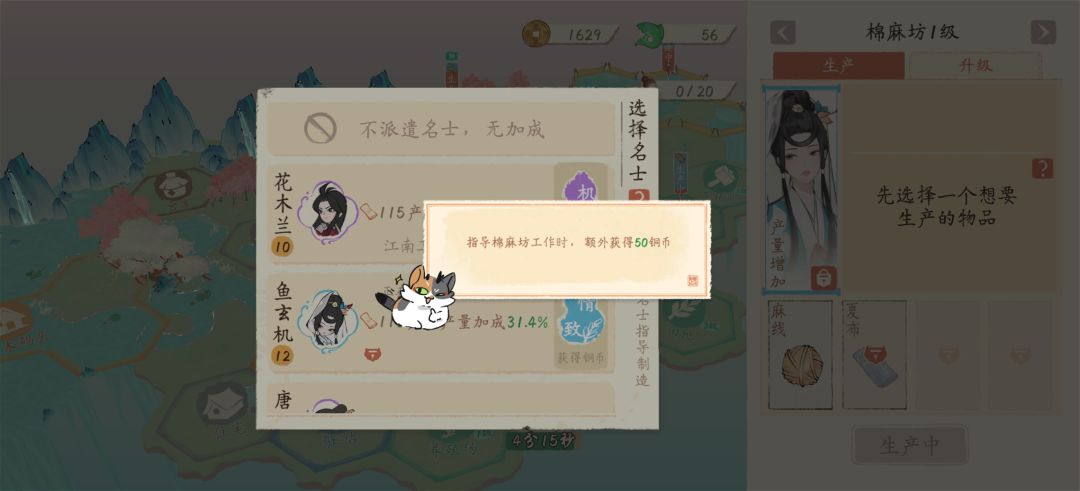Screen dimensions: 1080x491
Task: Click the blue 情致 trait badge
Action: pyautogui.click(x=581, y=322)
